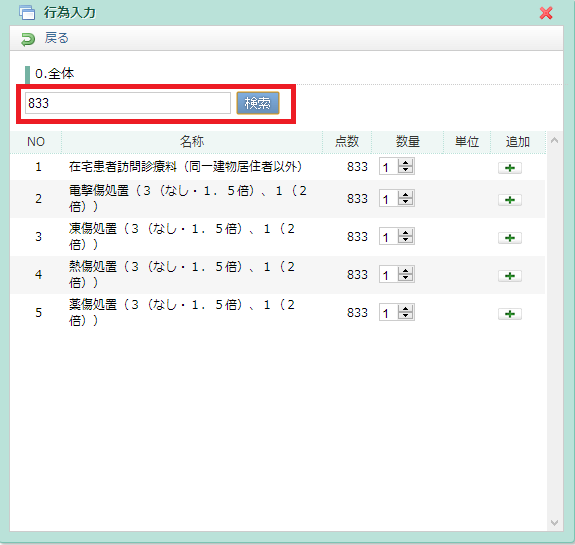The height and width of the screenshot is (545, 575).
Task: Decrease quantity for 電撃傷処置 row
Action: pos(406,202)
